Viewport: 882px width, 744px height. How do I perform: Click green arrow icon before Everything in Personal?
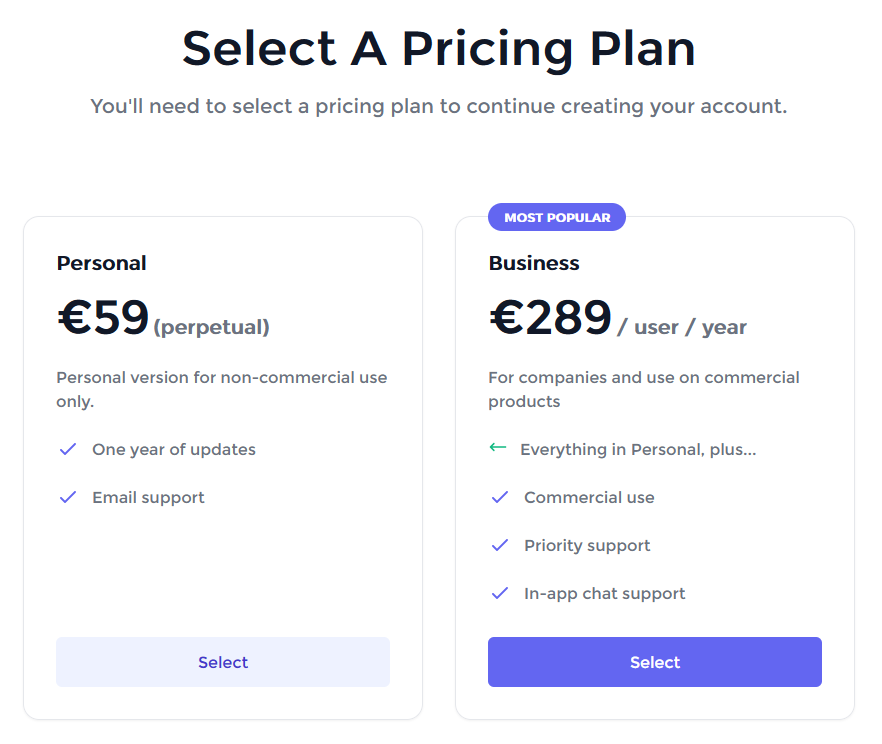[498, 448]
